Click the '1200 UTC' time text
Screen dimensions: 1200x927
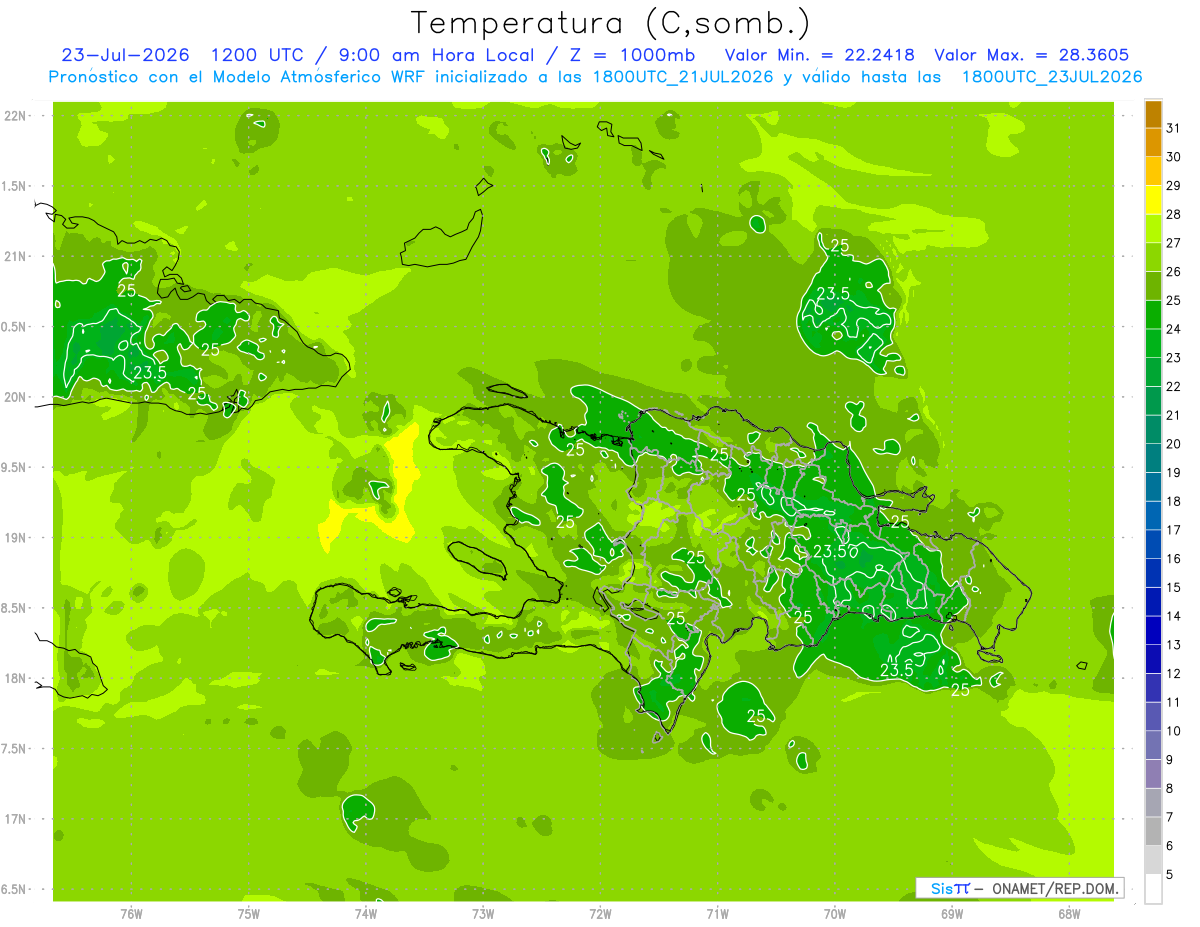coord(257,55)
